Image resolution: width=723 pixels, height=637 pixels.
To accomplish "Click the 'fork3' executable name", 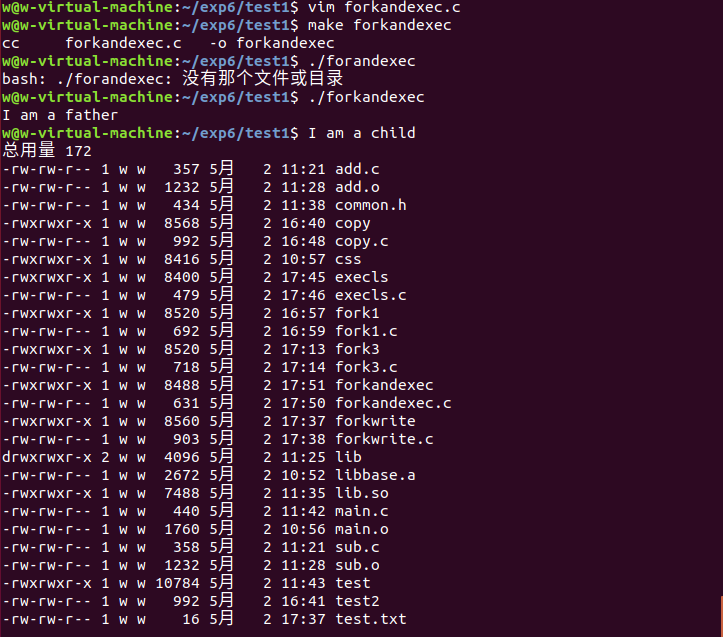I will pyautogui.click(x=357, y=349).
